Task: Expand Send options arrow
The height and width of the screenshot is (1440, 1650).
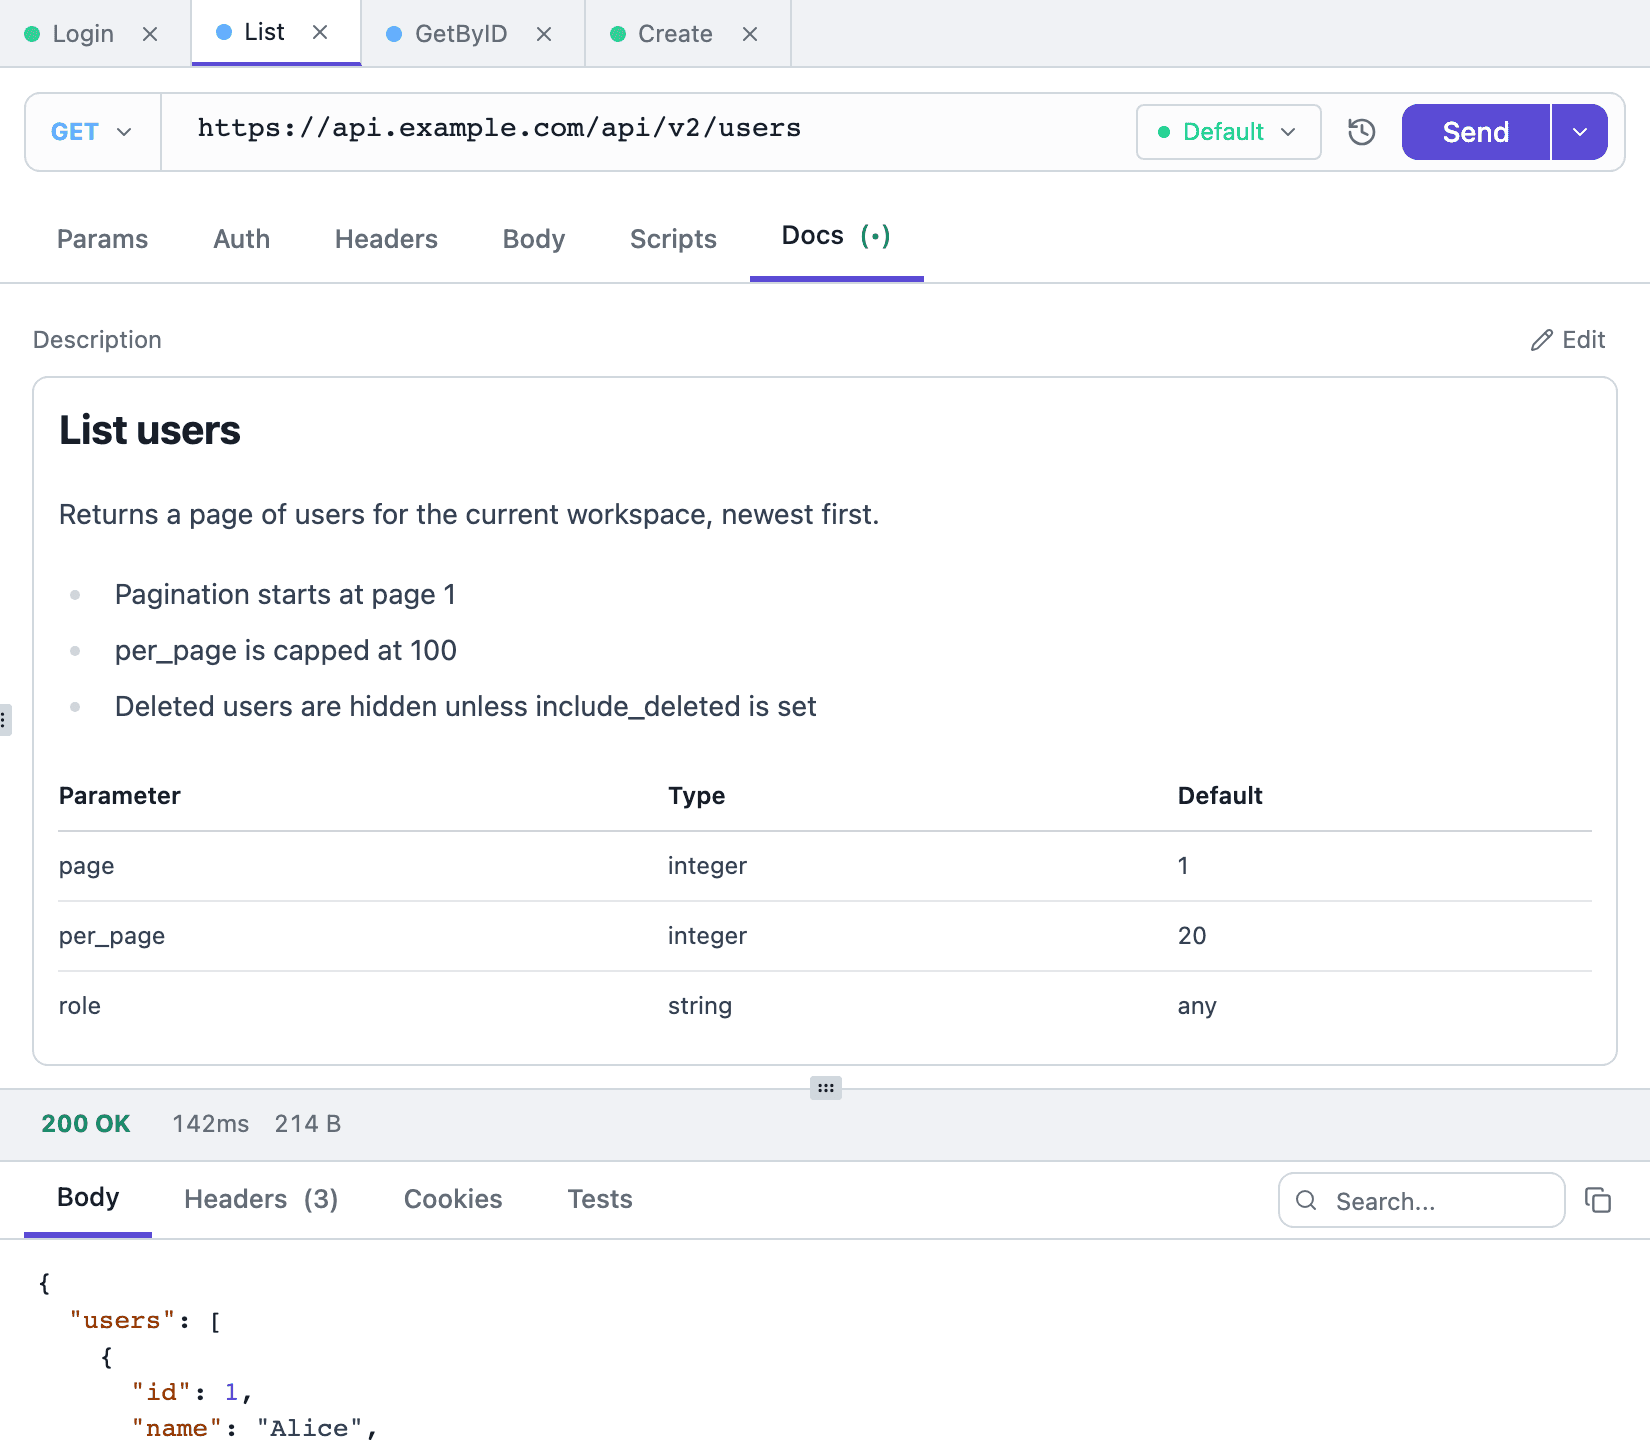Action: (1580, 132)
